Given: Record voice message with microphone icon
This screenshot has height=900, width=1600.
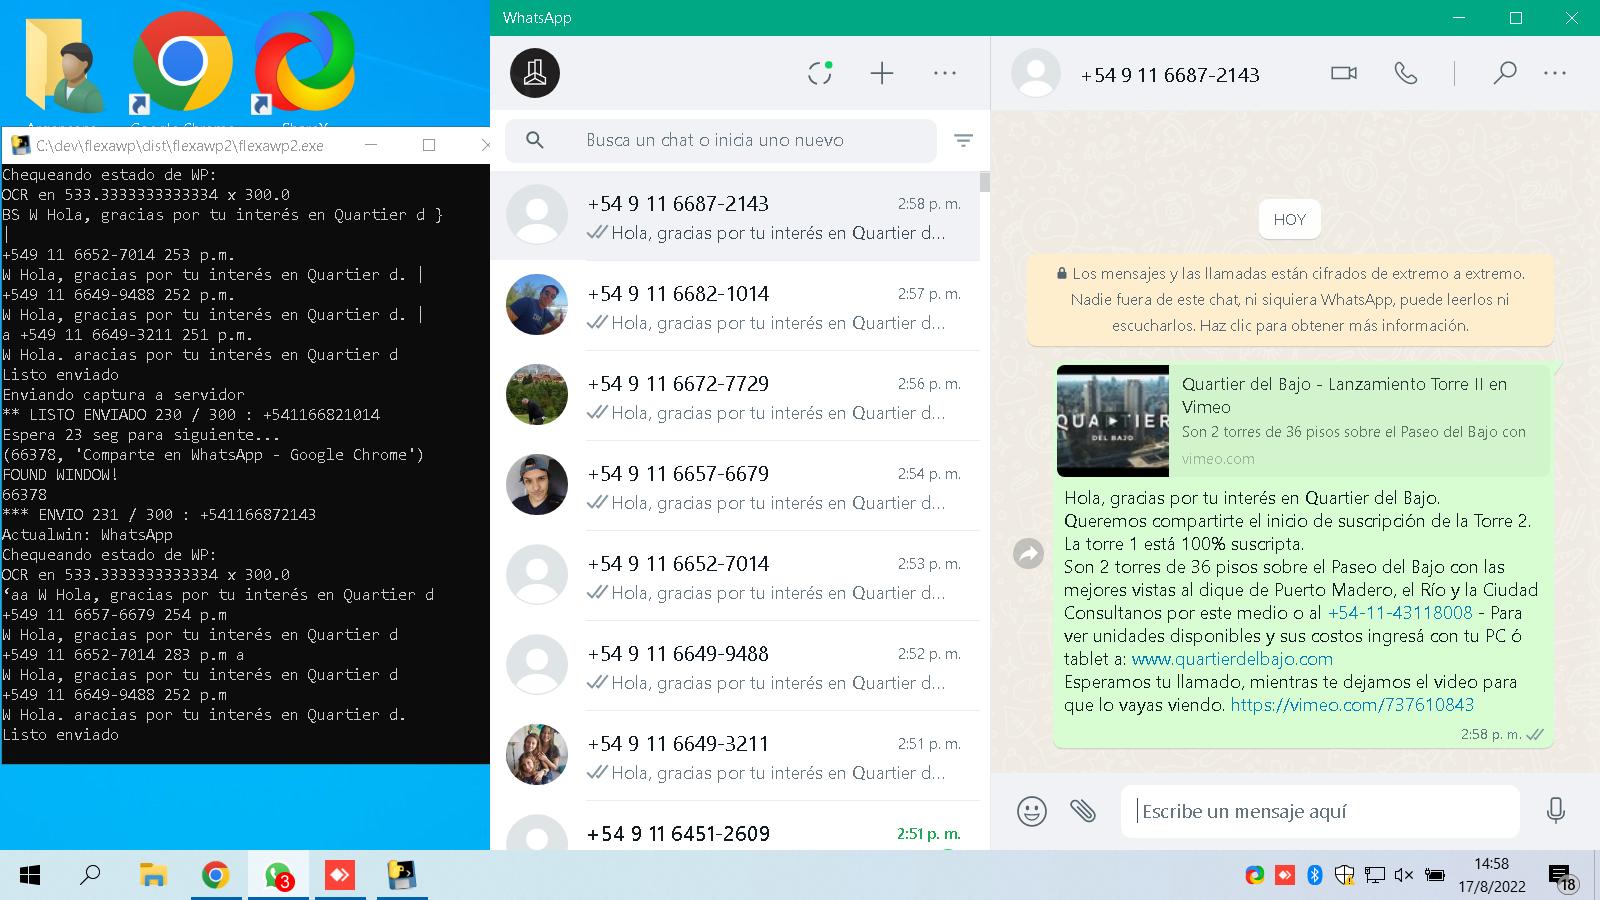Looking at the screenshot, I should (1555, 810).
